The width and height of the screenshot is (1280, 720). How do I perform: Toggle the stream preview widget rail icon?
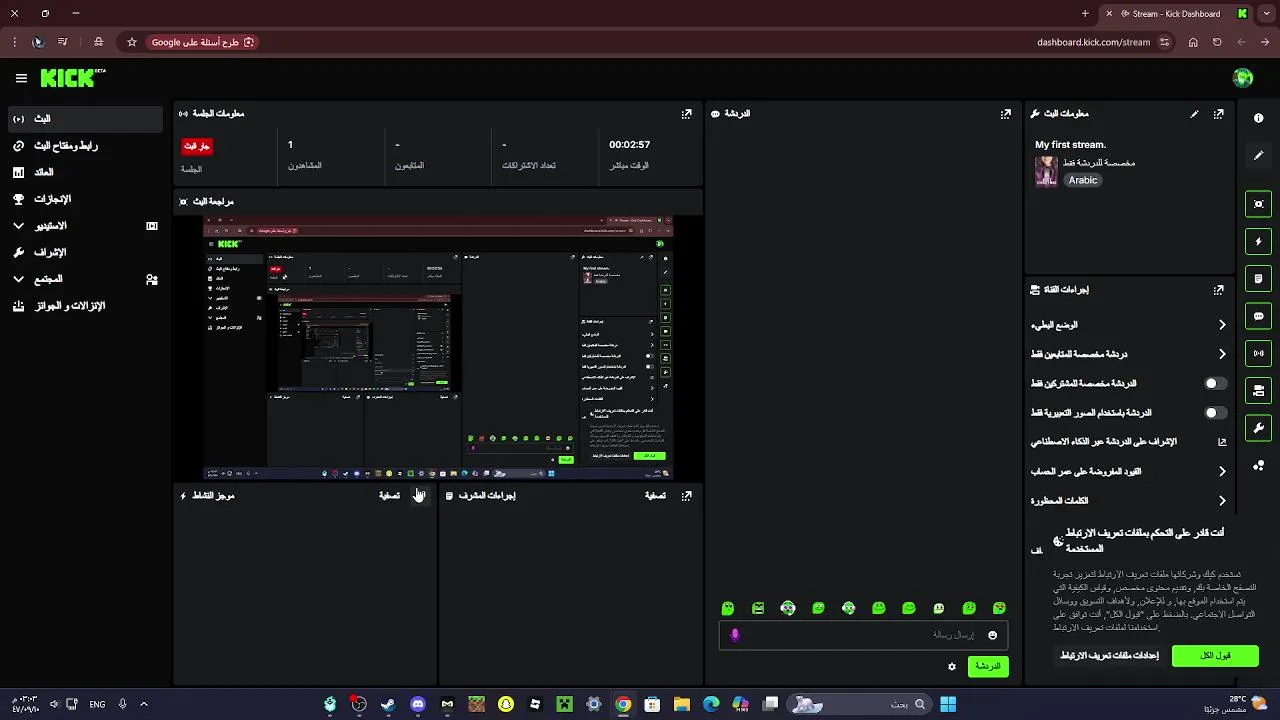click(1258, 204)
